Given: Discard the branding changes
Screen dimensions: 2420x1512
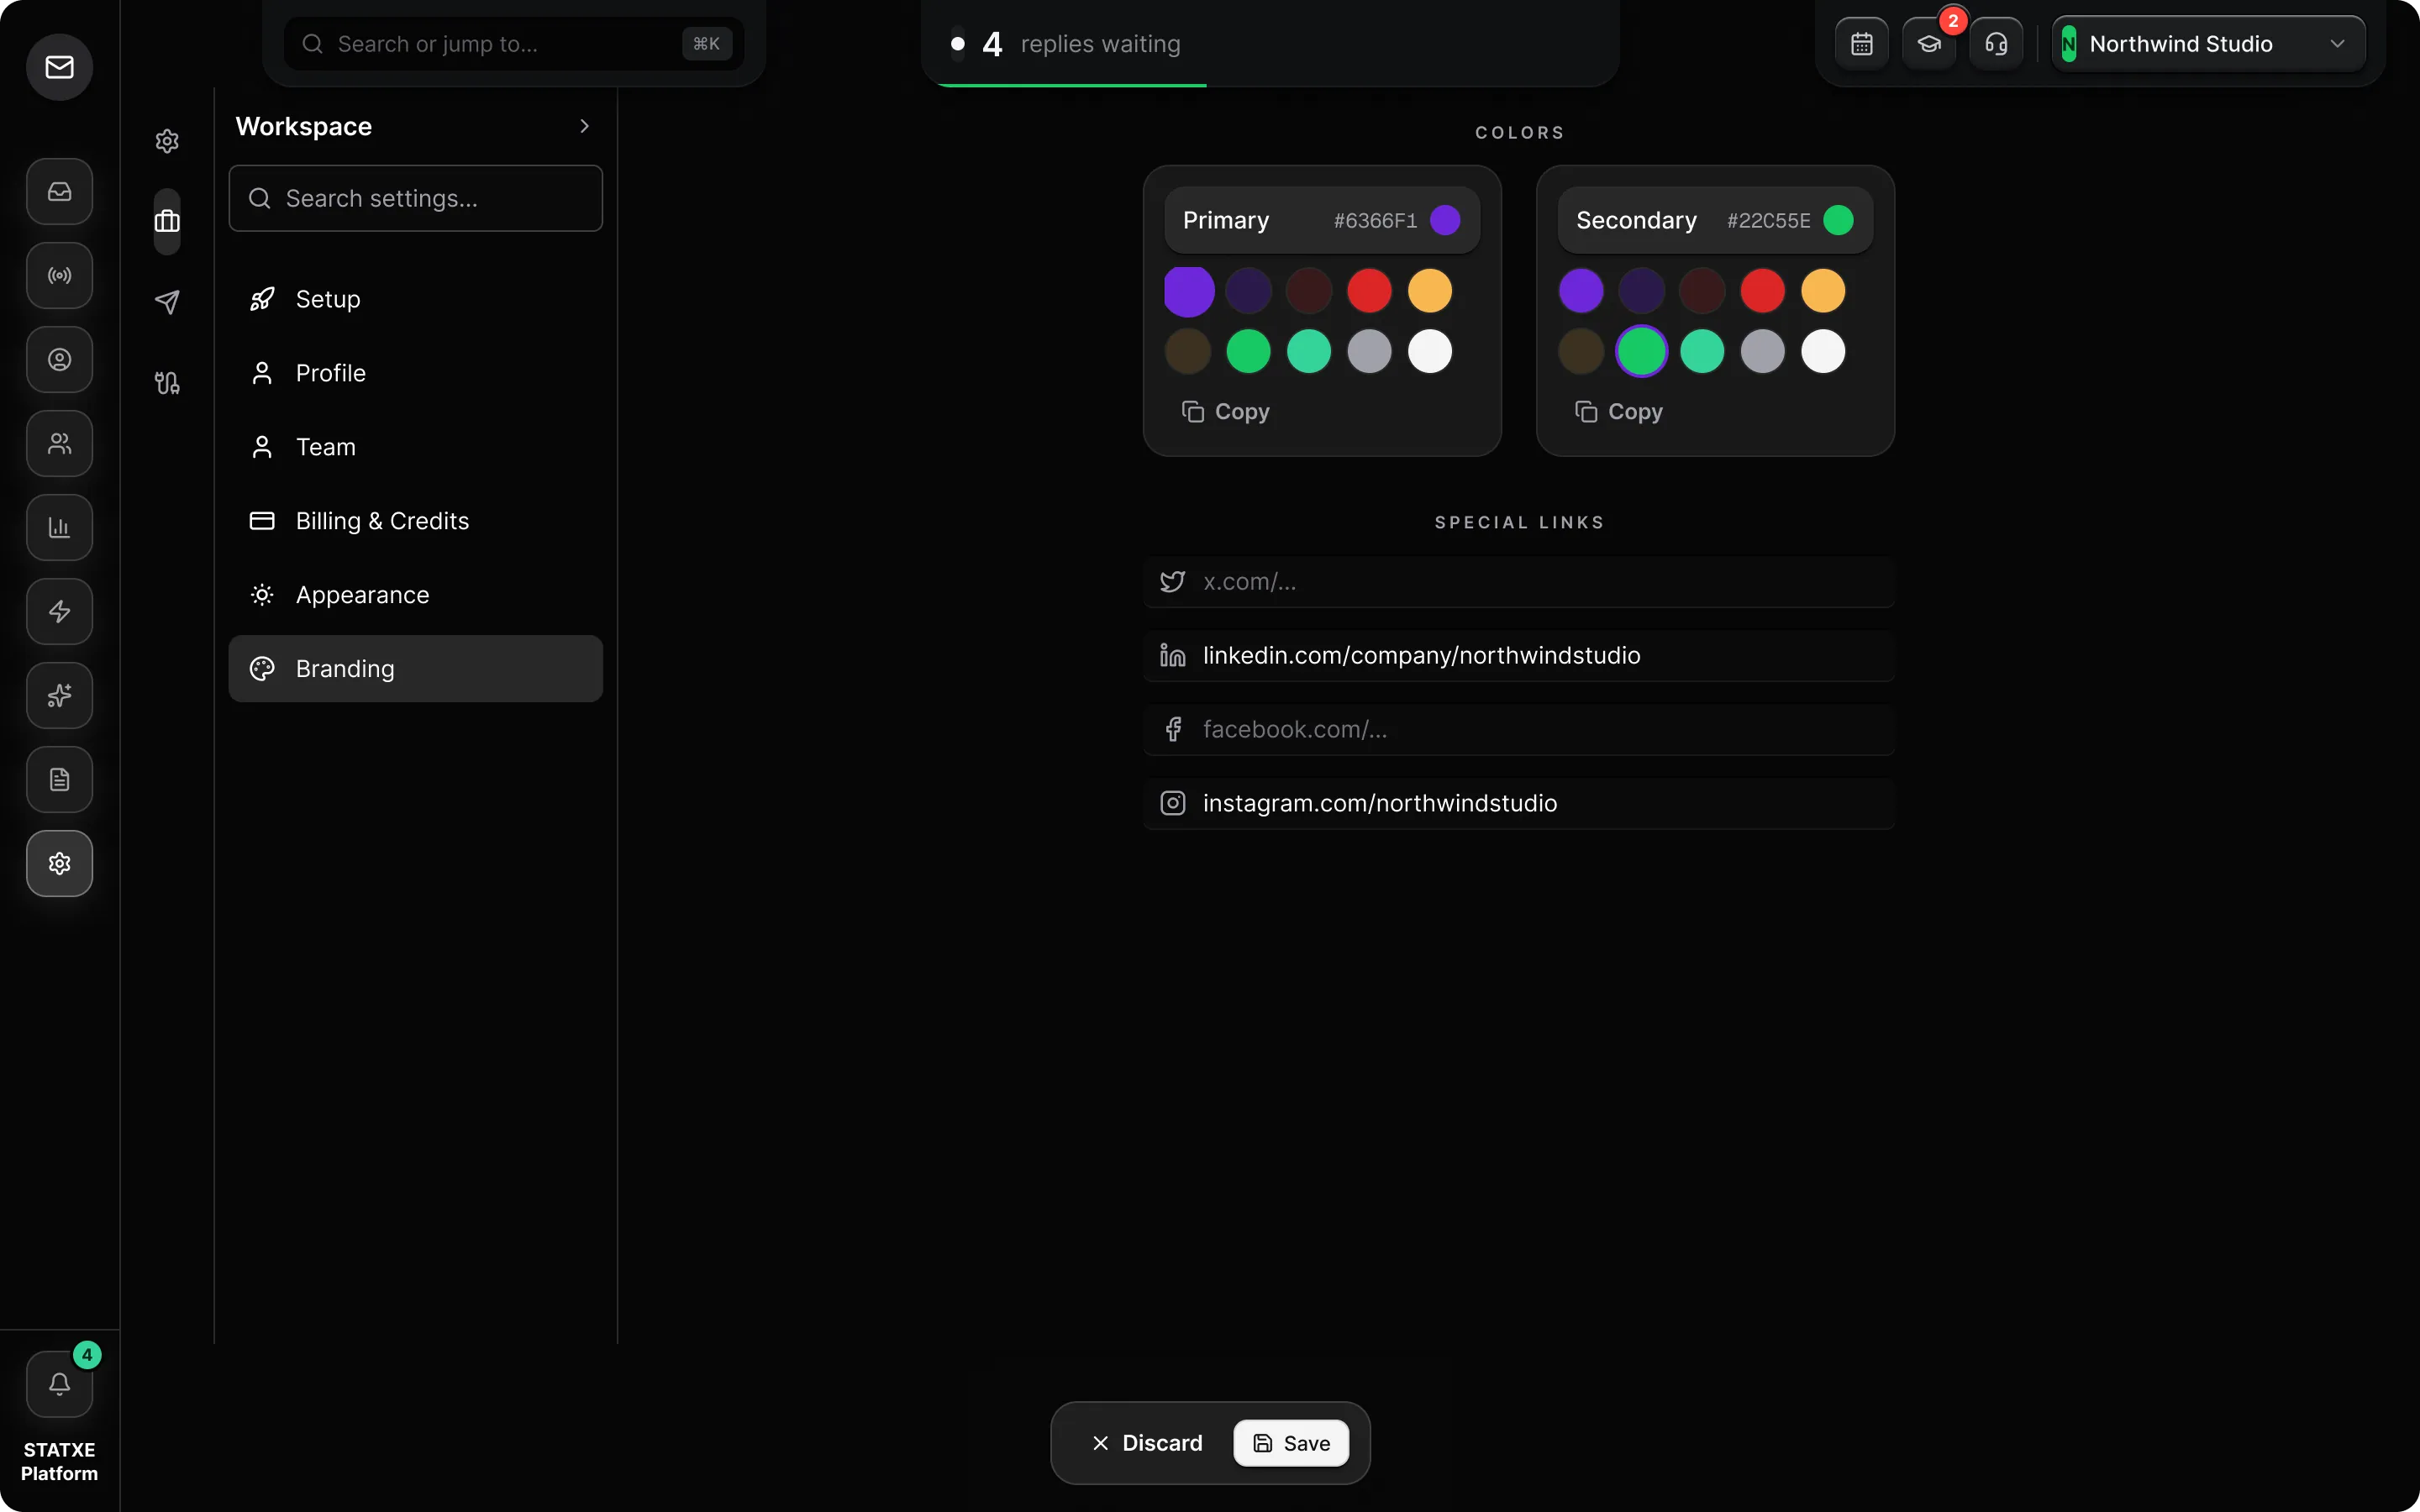Looking at the screenshot, I should click(x=1147, y=1443).
